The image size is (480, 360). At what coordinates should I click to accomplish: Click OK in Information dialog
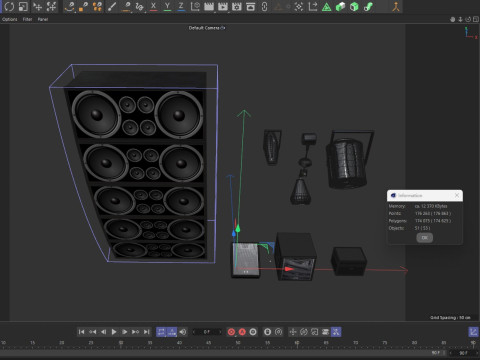424,238
